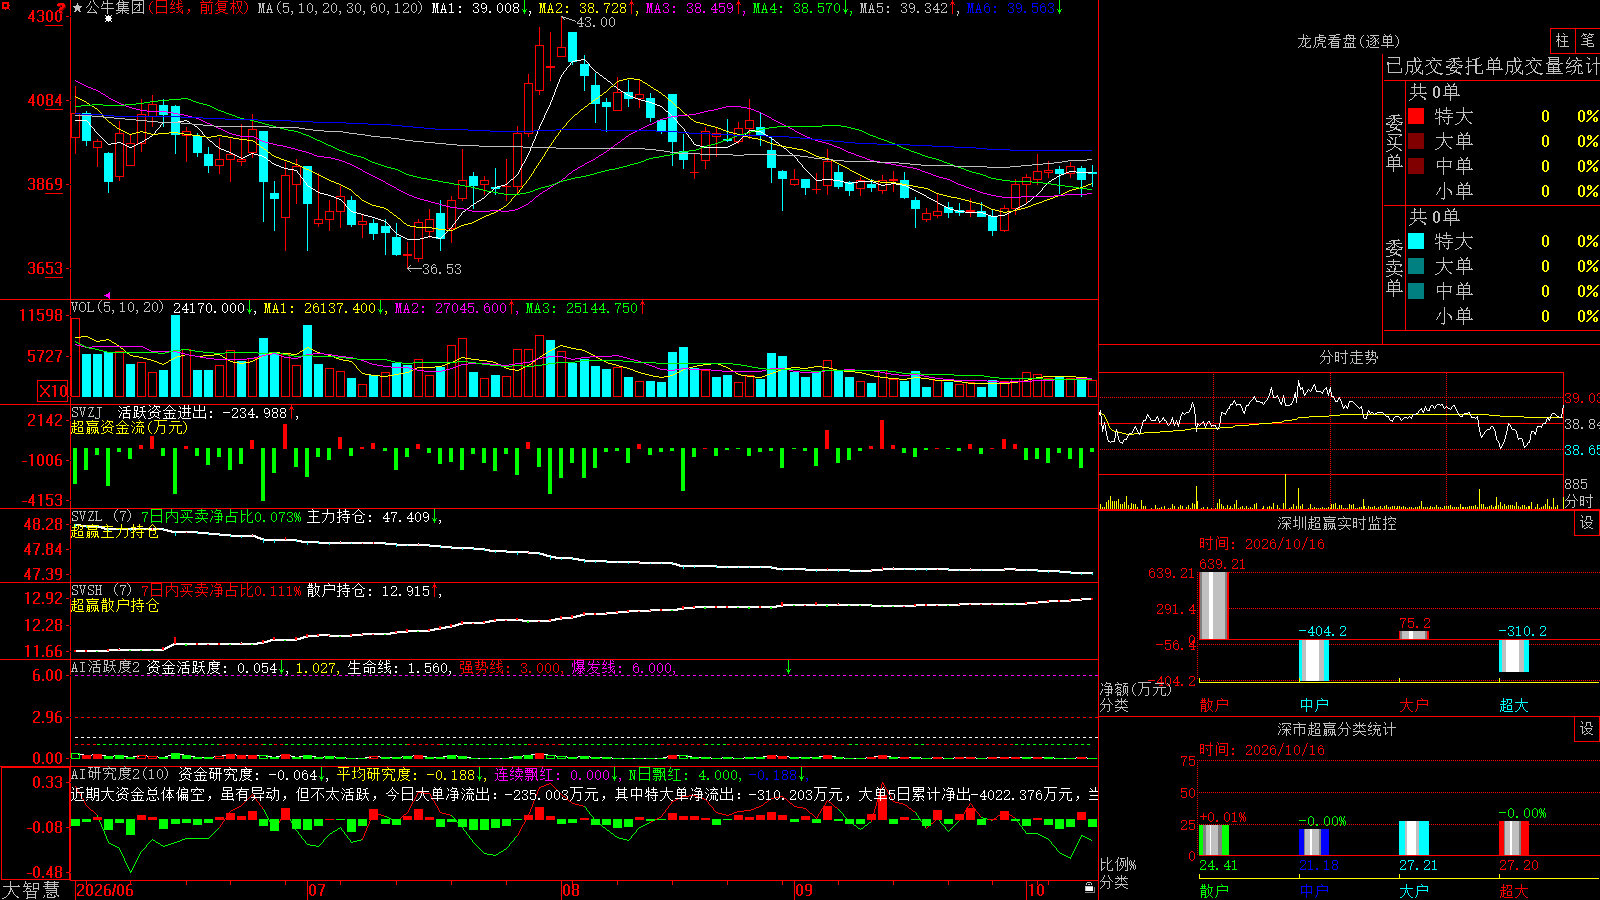The image size is (1600, 900).
Task: Open 设 settings for 深市超赢分类统计
Action: pos(1586,729)
